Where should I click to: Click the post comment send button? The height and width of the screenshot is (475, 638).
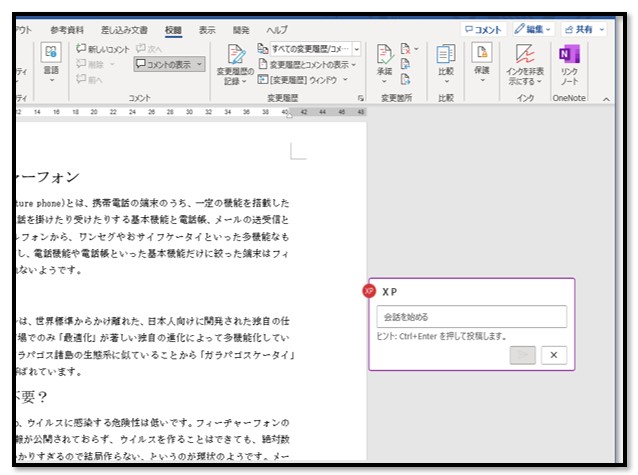(522, 355)
